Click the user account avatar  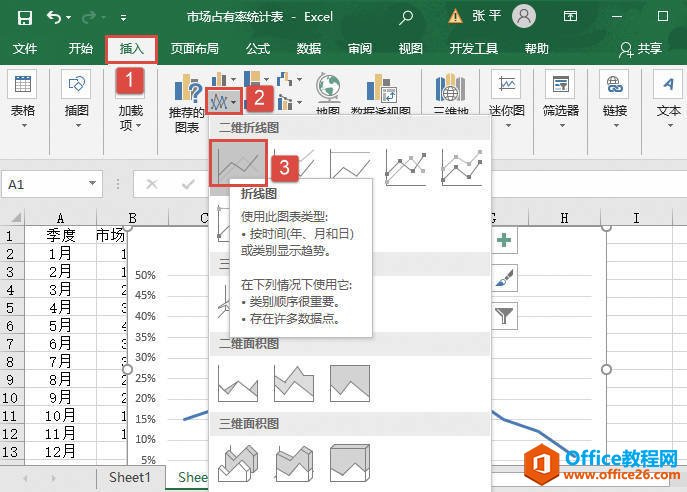click(524, 17)
